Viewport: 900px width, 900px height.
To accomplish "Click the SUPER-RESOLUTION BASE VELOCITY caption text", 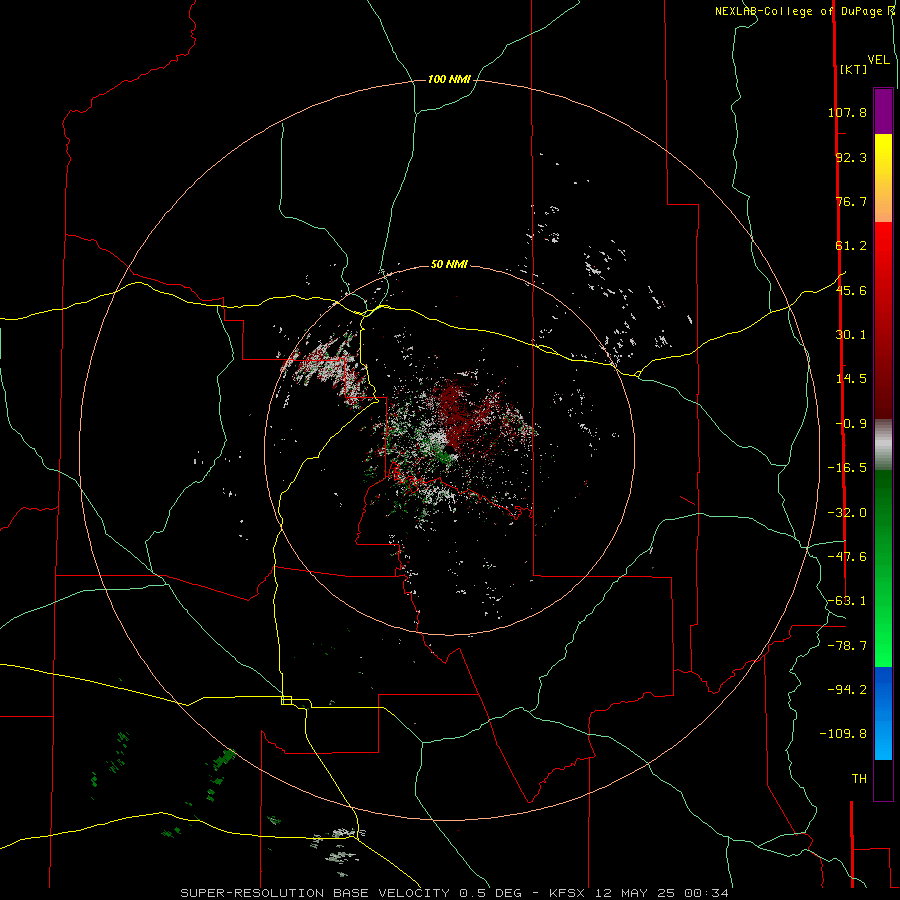I will click(x=317, y=893).
